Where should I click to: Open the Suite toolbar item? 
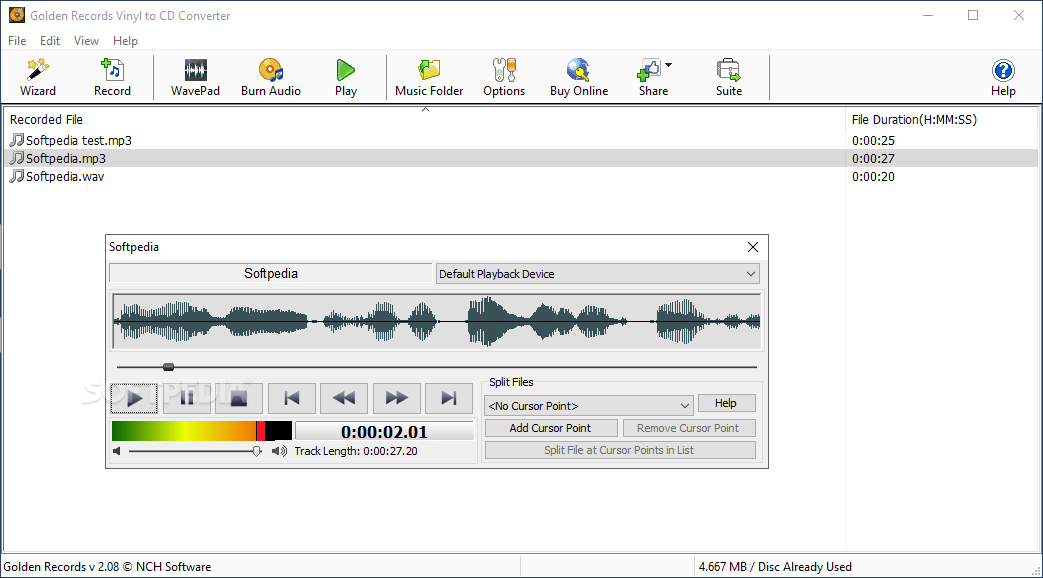click(728, 78)
